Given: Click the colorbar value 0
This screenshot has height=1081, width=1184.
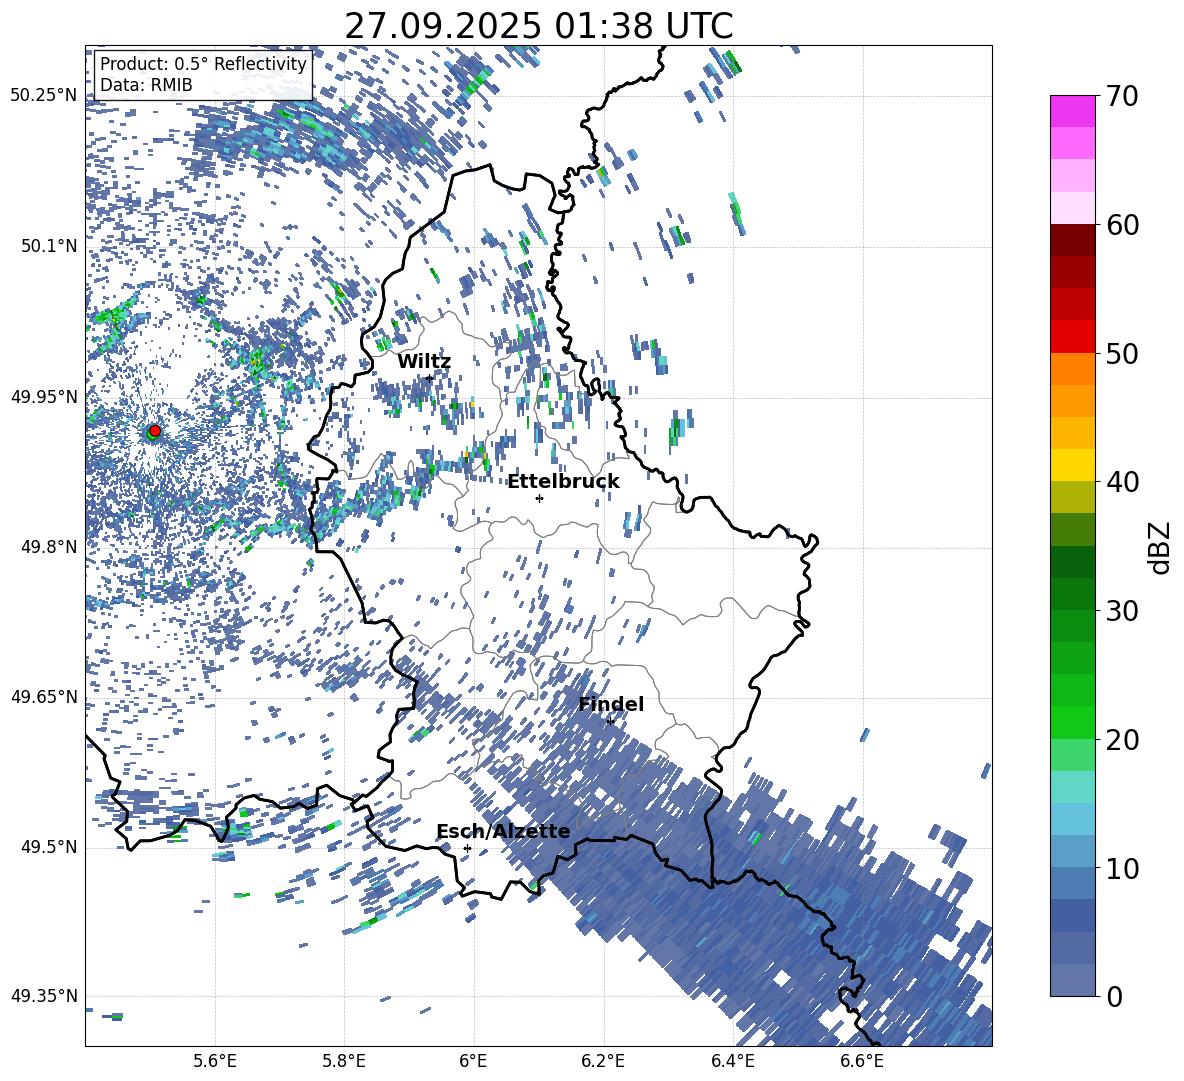Looking at the screenshot, I should [x=1115, y=997].
